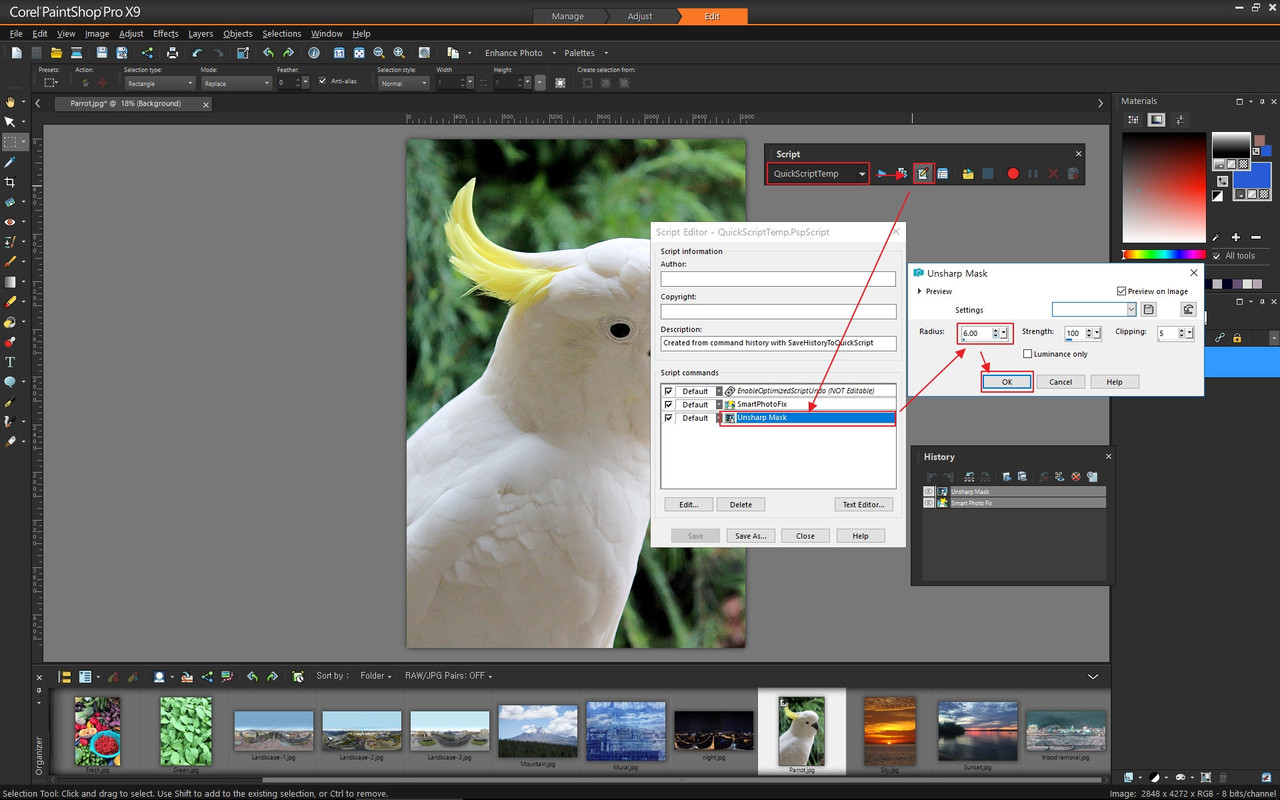Open the Adjust menu in menu bar
This screenshot has width=1280, height=800.
[131, 34]
